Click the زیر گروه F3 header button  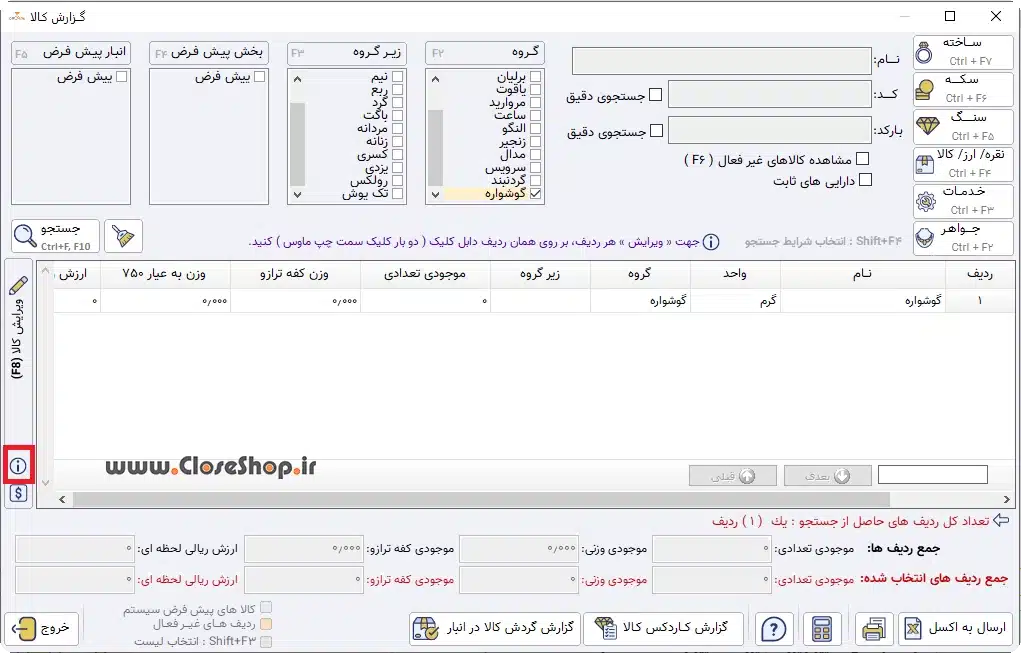pyautogui.click(x=347, y=53)
